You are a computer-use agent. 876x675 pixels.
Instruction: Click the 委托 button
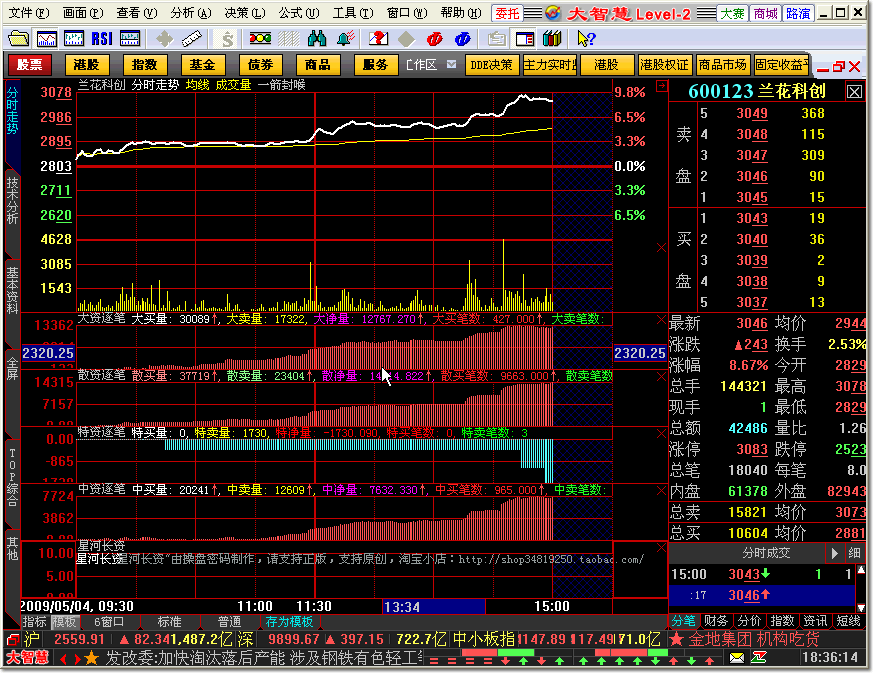(x=508, y=13)
